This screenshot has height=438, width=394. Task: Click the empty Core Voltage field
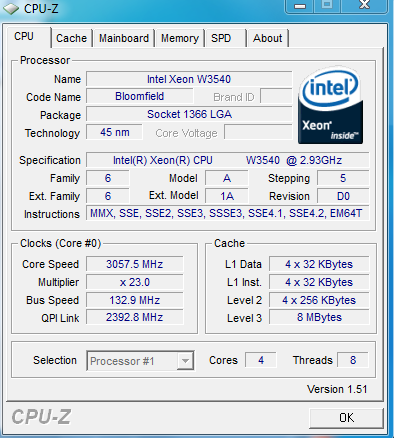click(x=258, y=132)
